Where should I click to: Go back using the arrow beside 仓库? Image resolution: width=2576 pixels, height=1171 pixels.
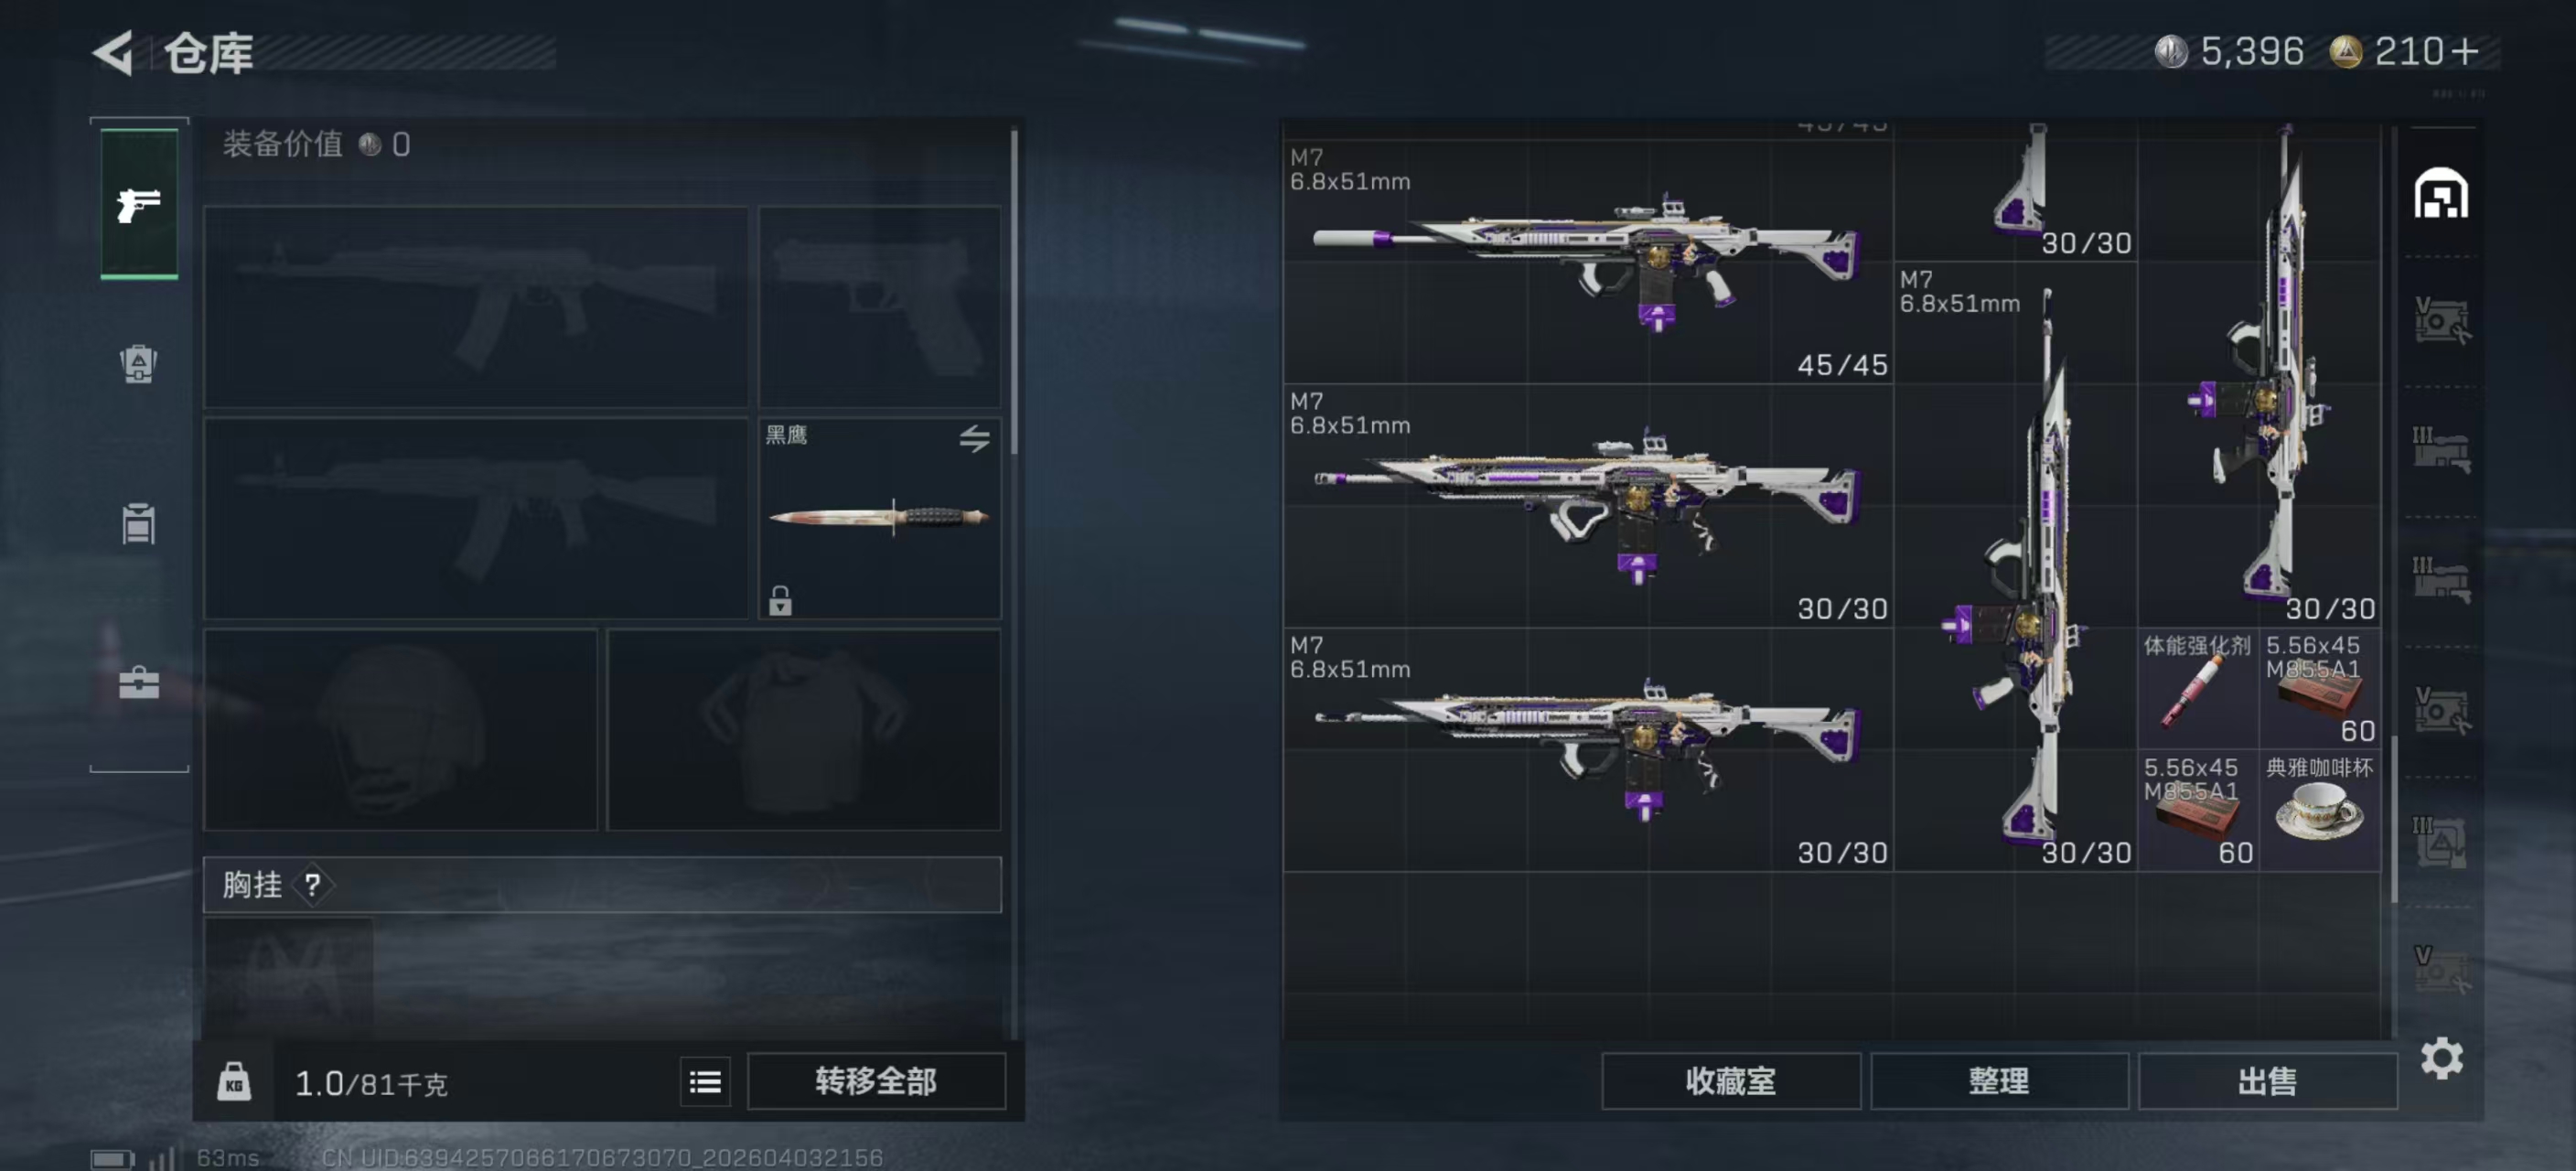pos(113,52)
